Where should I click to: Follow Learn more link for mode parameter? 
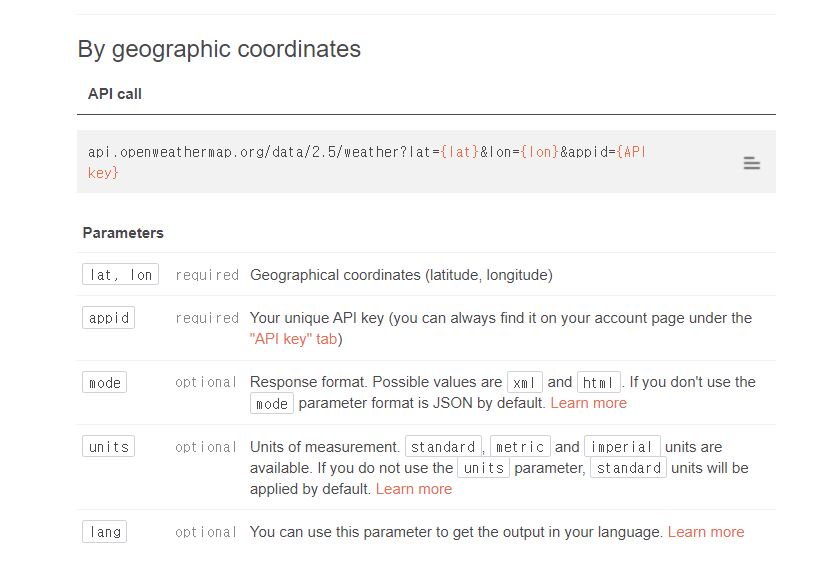588,403
